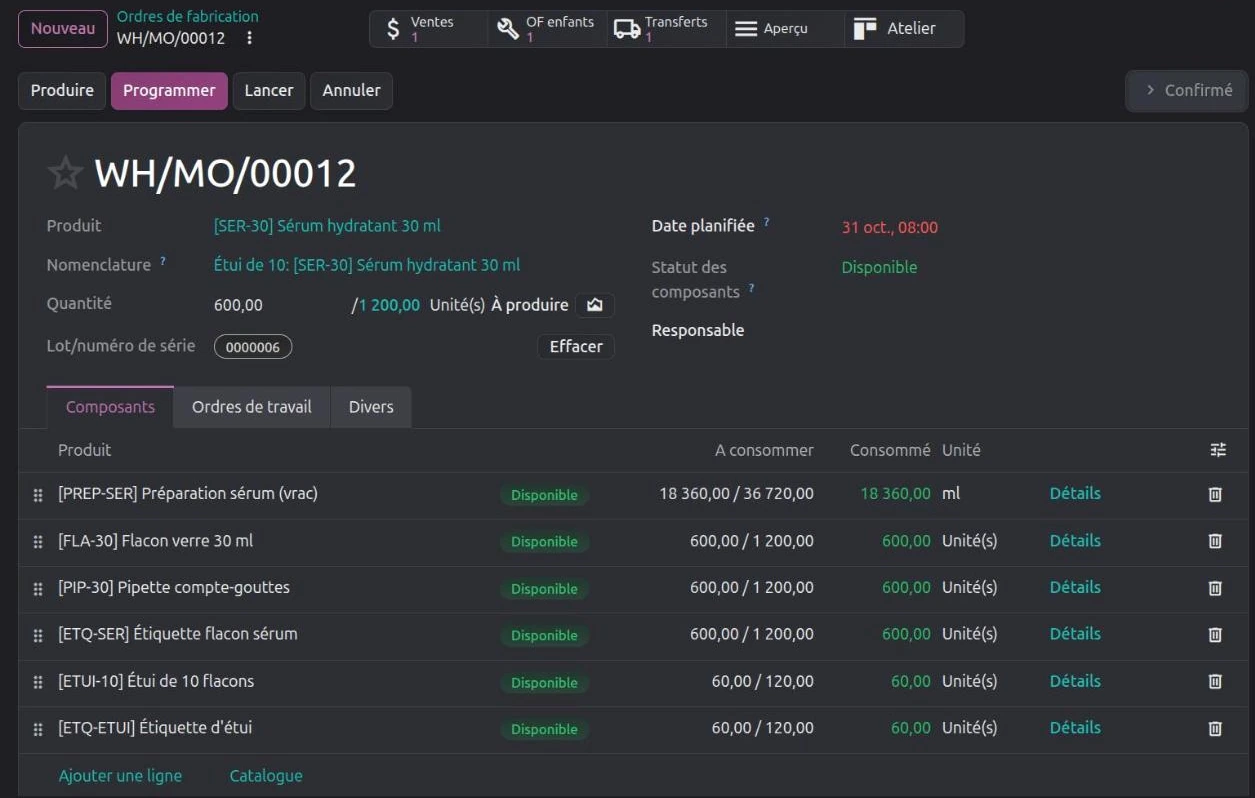This screenshot has height=798, width=1255.
Task: Delete the Étiquette flacon sérum line
Action: point(1215,634)
